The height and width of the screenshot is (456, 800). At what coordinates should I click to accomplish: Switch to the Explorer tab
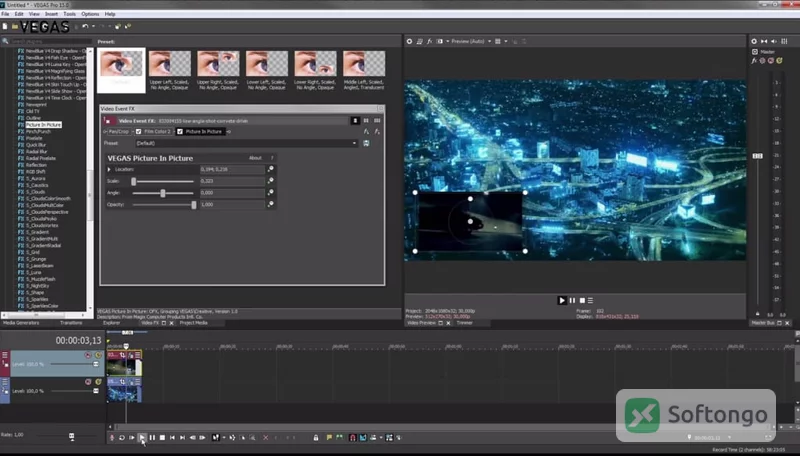[x=111, y=323]
